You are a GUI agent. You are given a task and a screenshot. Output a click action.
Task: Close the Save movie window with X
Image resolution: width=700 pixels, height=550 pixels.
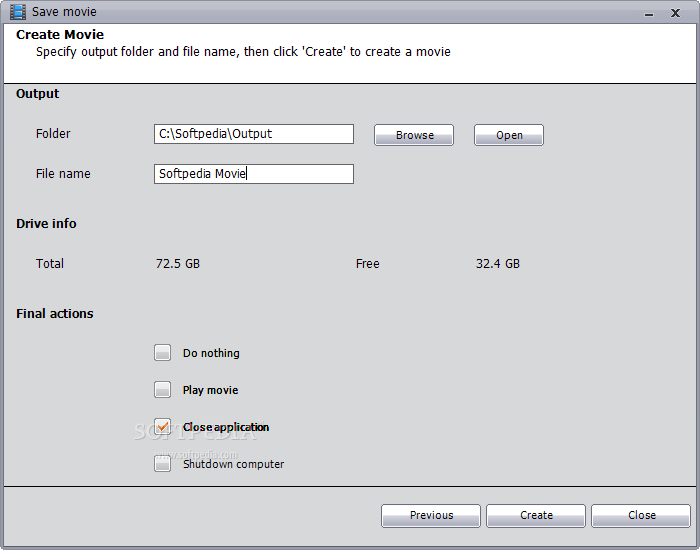coord(675,13)
